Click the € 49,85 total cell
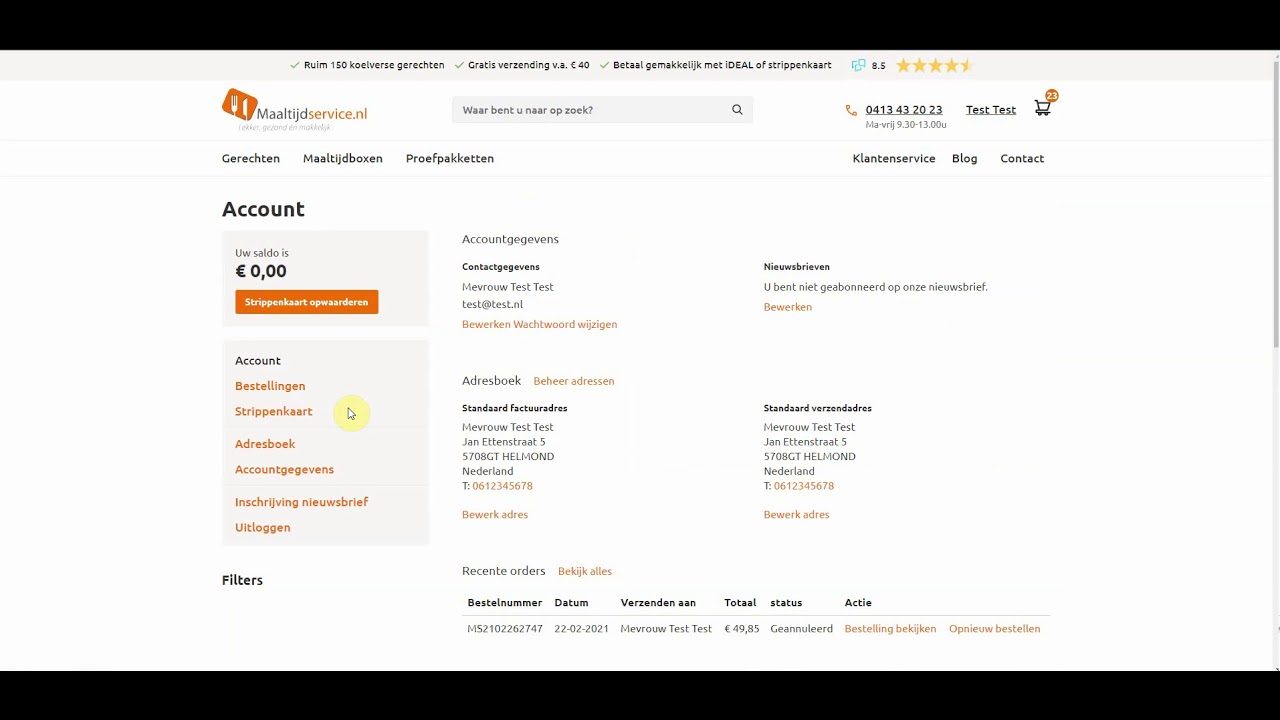The height and width of the screenshot is (720, 1280). point(742,629)
